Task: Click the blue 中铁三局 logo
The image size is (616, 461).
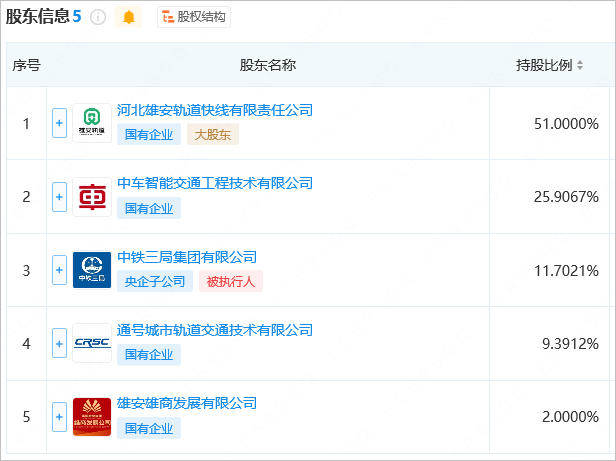Action: (x=92, y=270)
